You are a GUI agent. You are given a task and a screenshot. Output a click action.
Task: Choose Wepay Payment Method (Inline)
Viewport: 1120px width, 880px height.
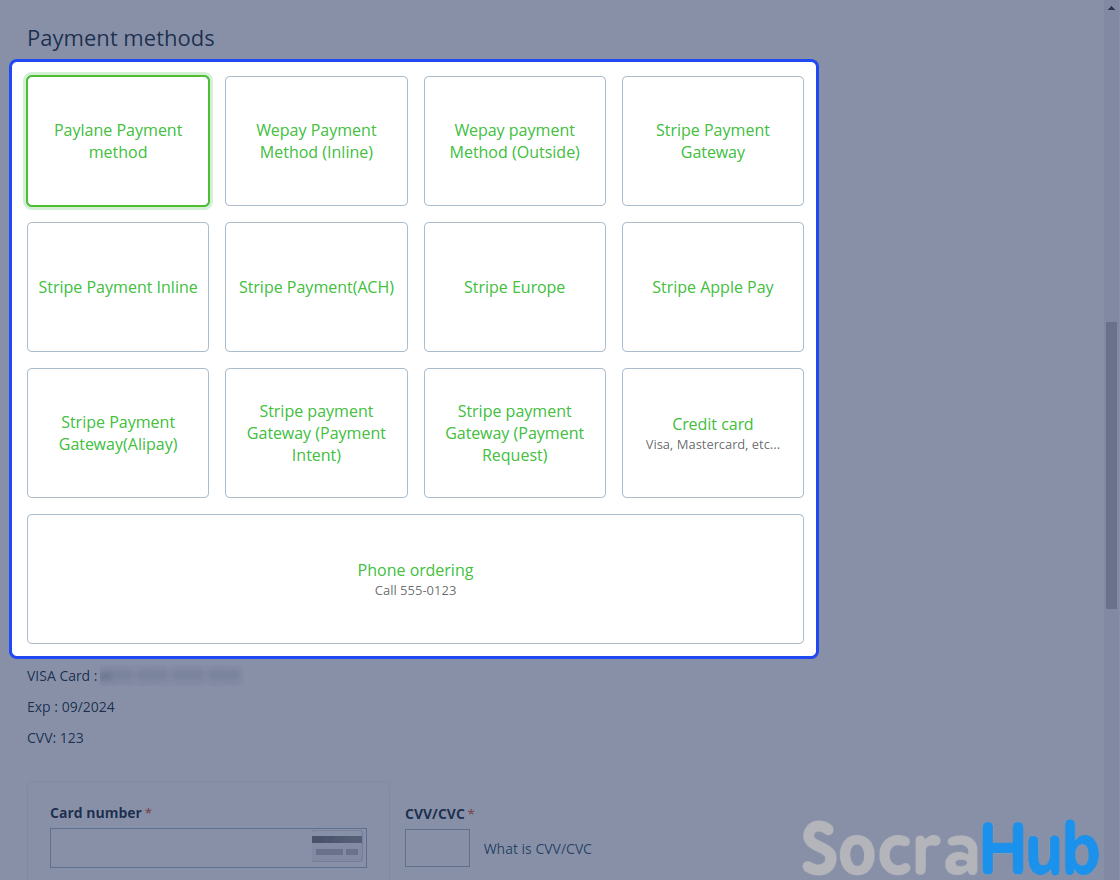click(x=316, y=141)
